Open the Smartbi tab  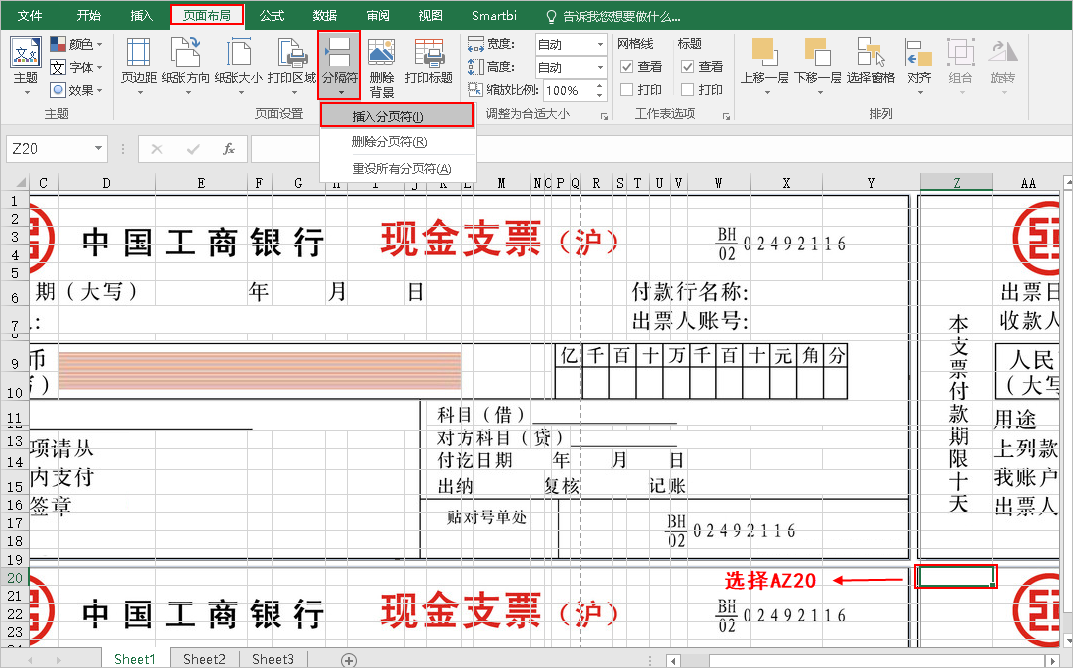[494, 15]
